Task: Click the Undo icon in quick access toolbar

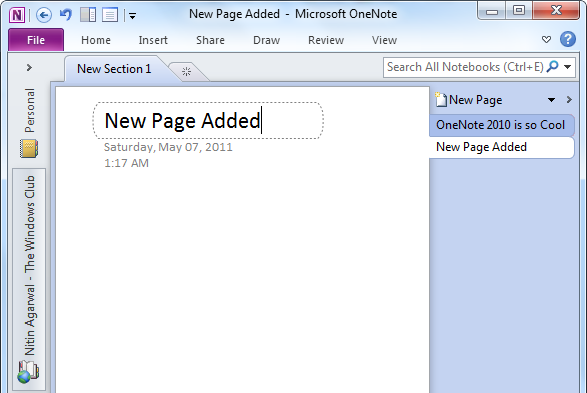Action: click(x=66, y=15)
